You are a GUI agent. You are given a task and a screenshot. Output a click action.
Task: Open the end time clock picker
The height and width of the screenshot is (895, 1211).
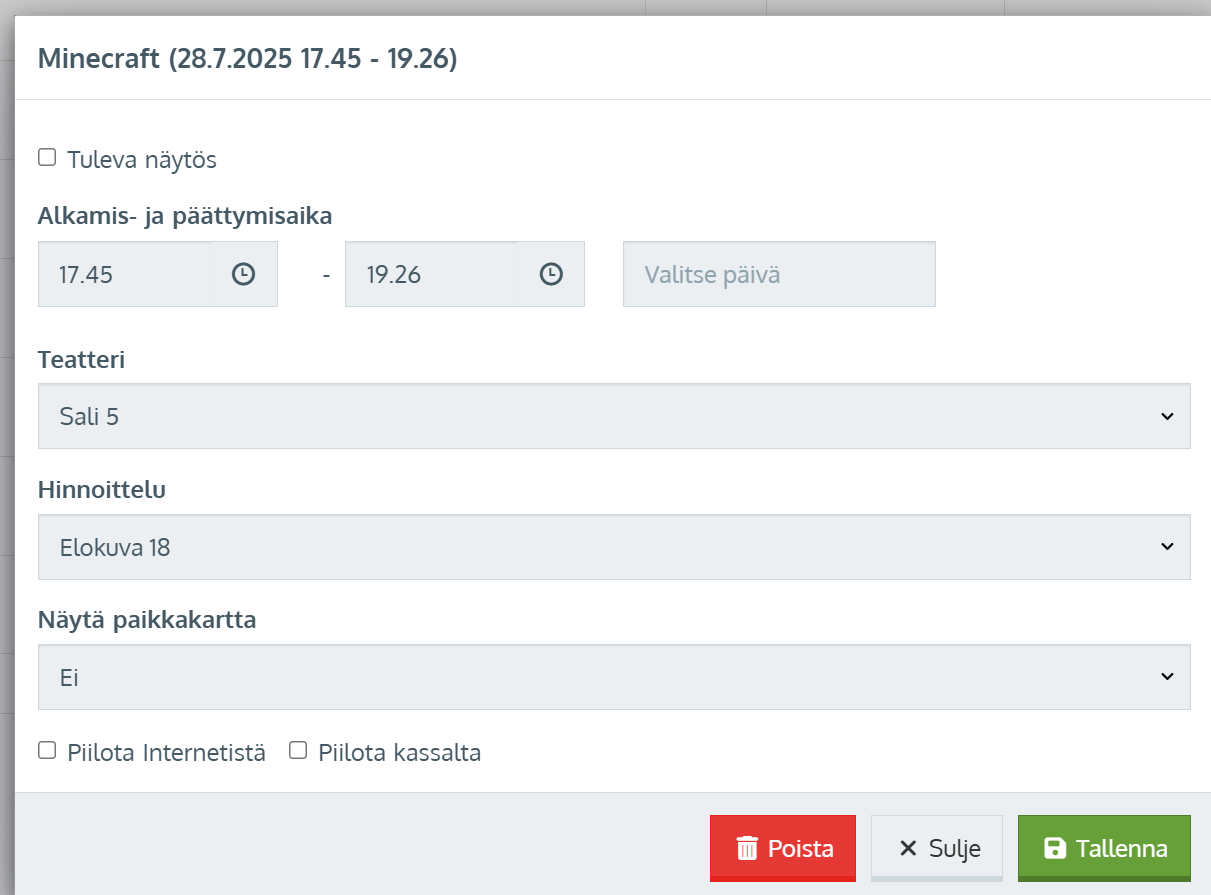pos(551,274)
